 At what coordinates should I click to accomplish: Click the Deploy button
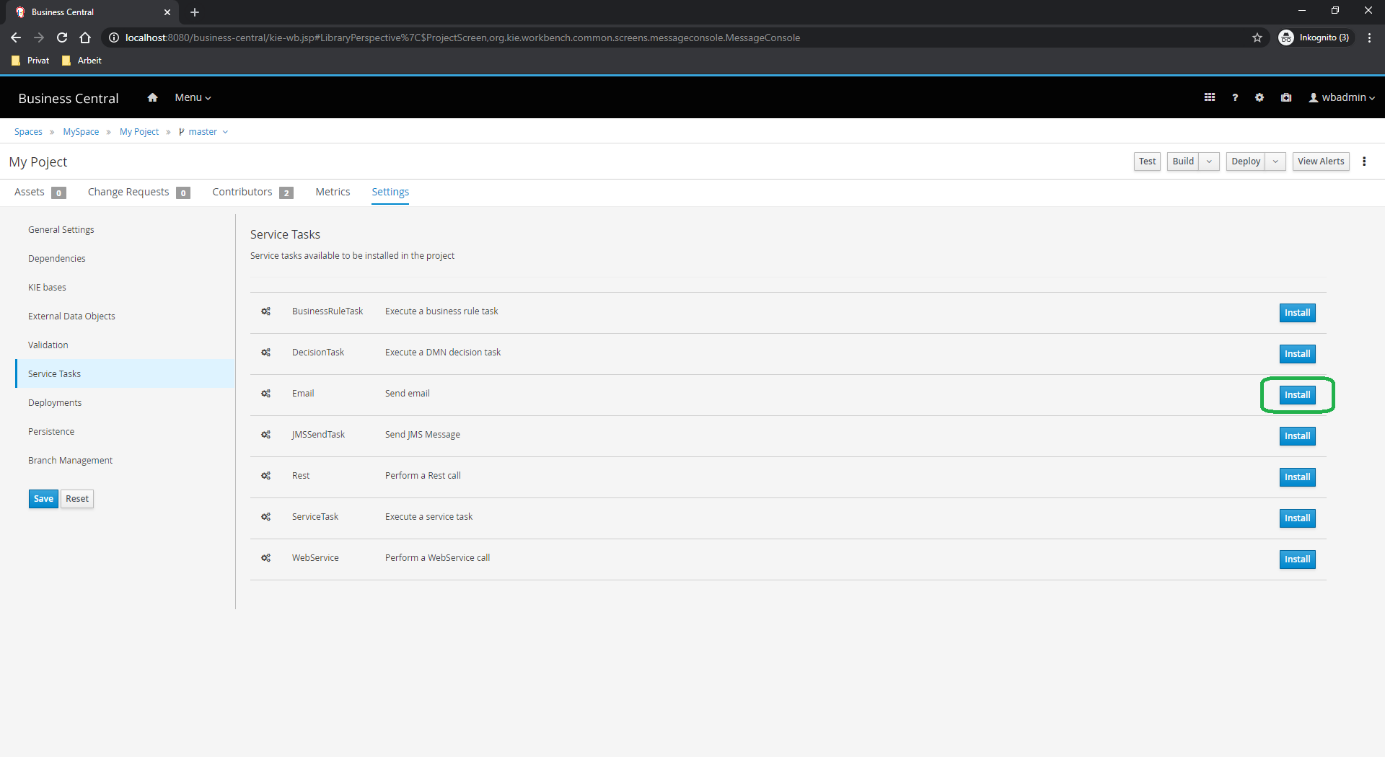point(1246,161)
